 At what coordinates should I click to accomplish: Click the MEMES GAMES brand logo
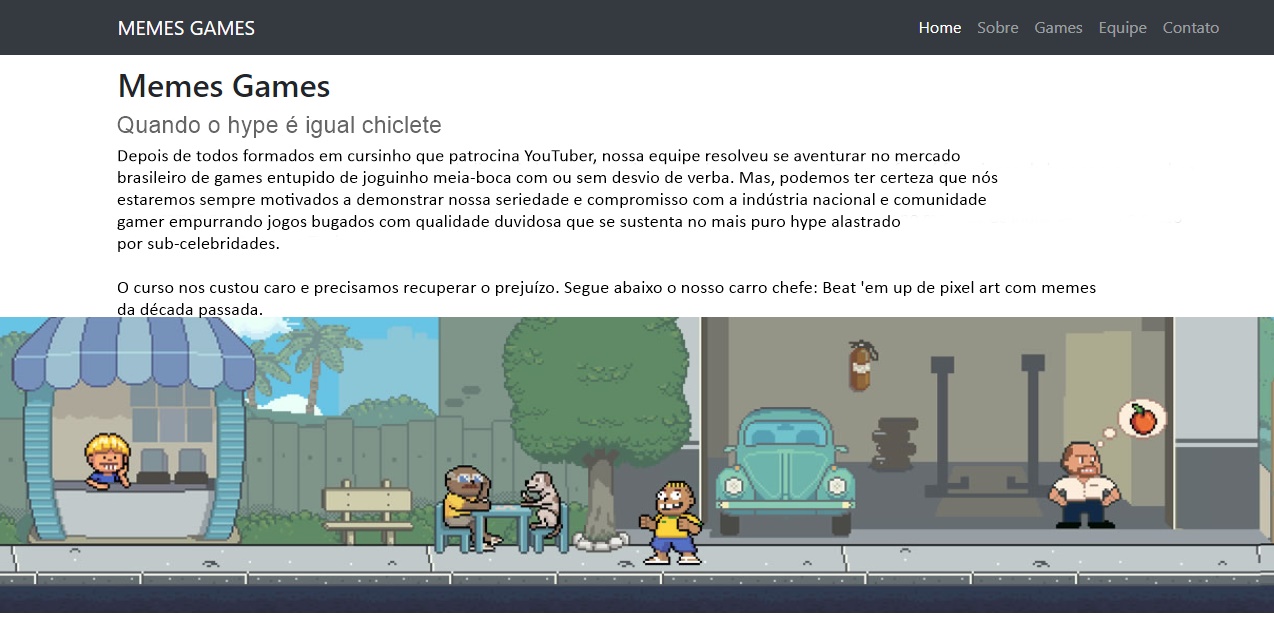click(x=186, y=28)
